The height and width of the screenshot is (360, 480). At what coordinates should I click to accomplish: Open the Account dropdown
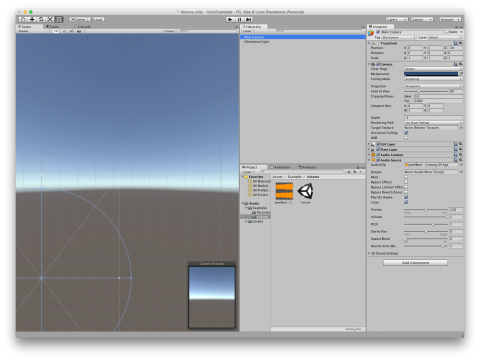tap(450, 19)
